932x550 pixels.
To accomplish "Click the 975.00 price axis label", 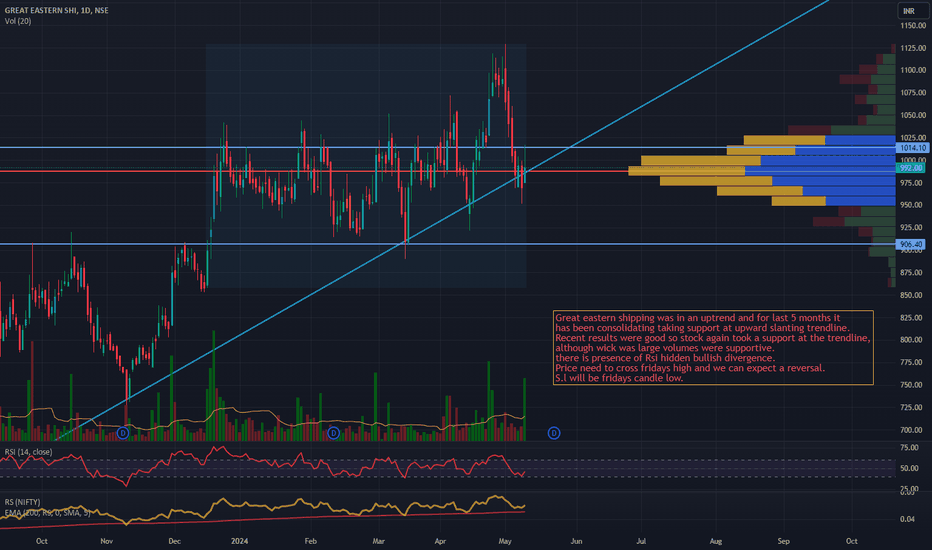I will point(913,183).
